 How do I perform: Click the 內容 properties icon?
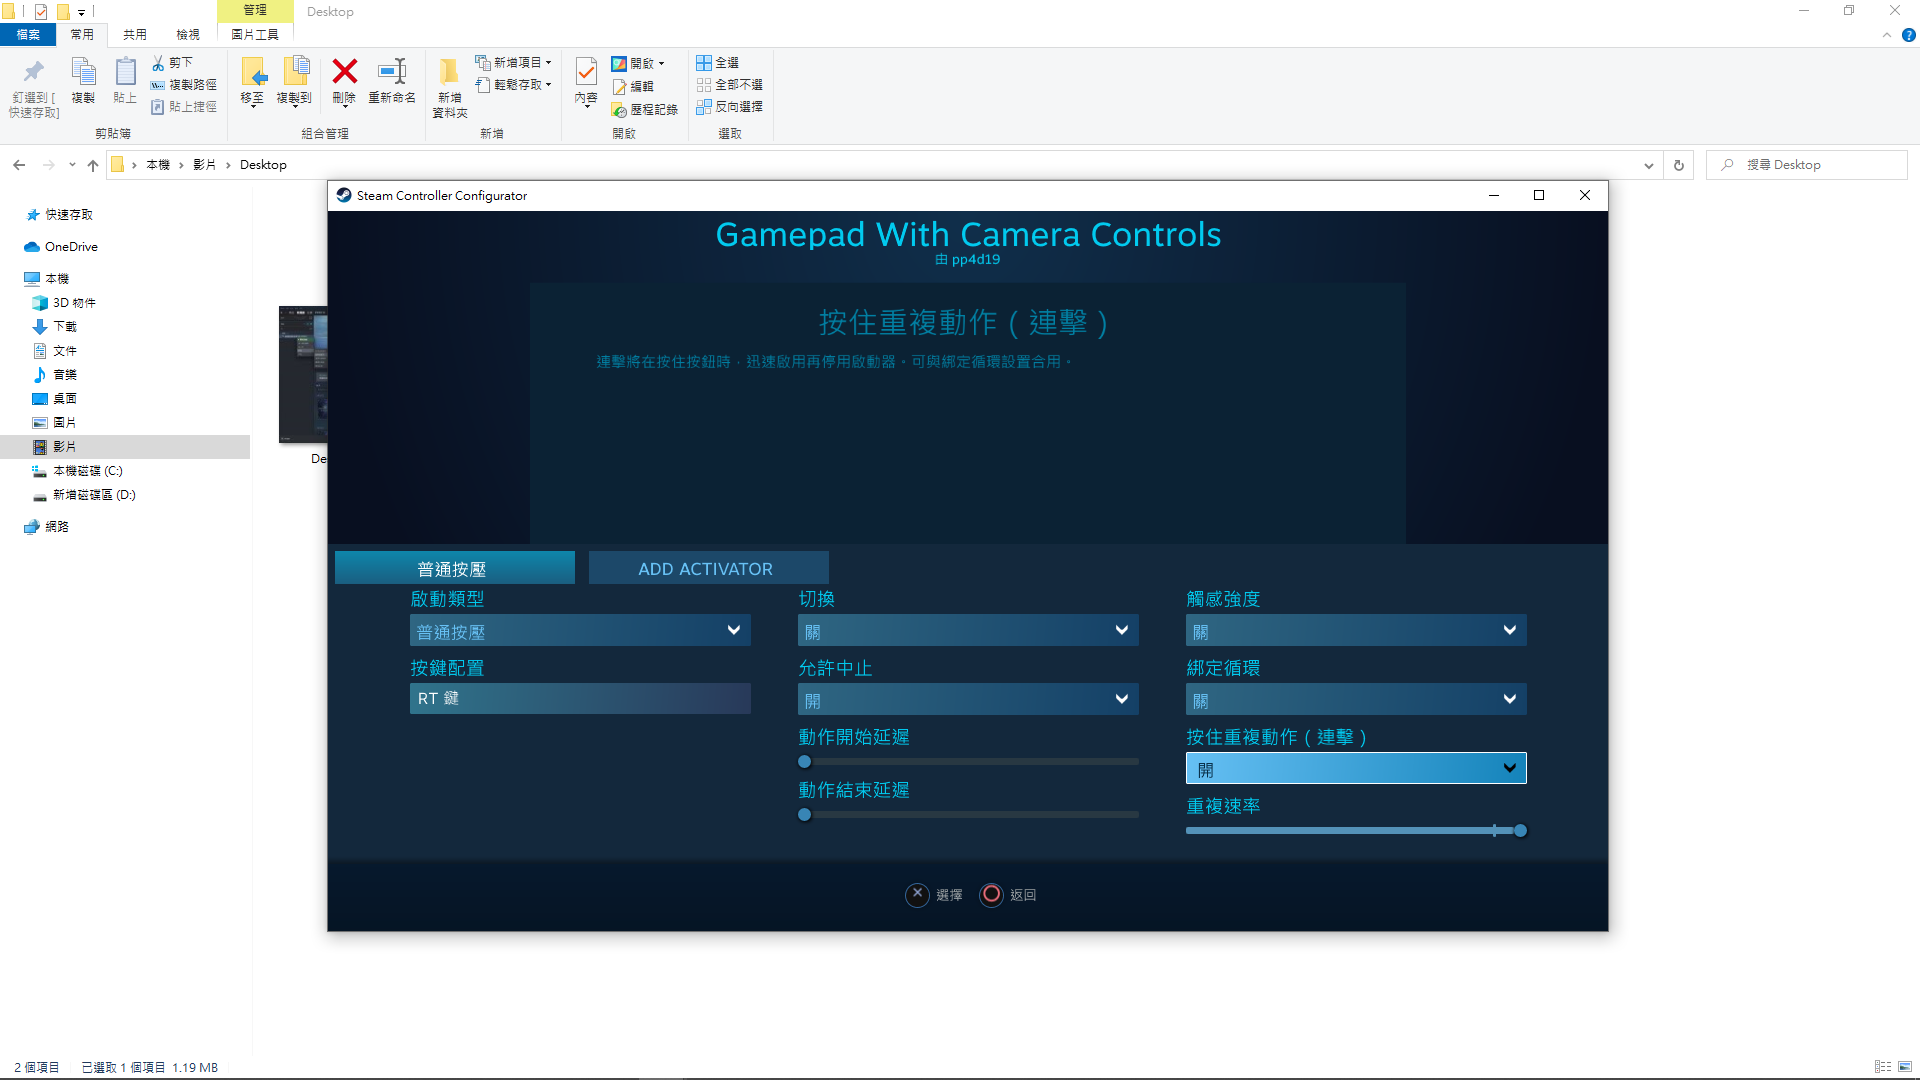click(586, 72)
